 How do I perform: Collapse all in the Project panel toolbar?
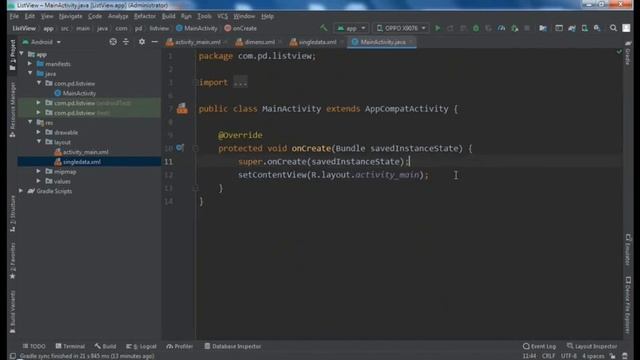pos(126,42)
